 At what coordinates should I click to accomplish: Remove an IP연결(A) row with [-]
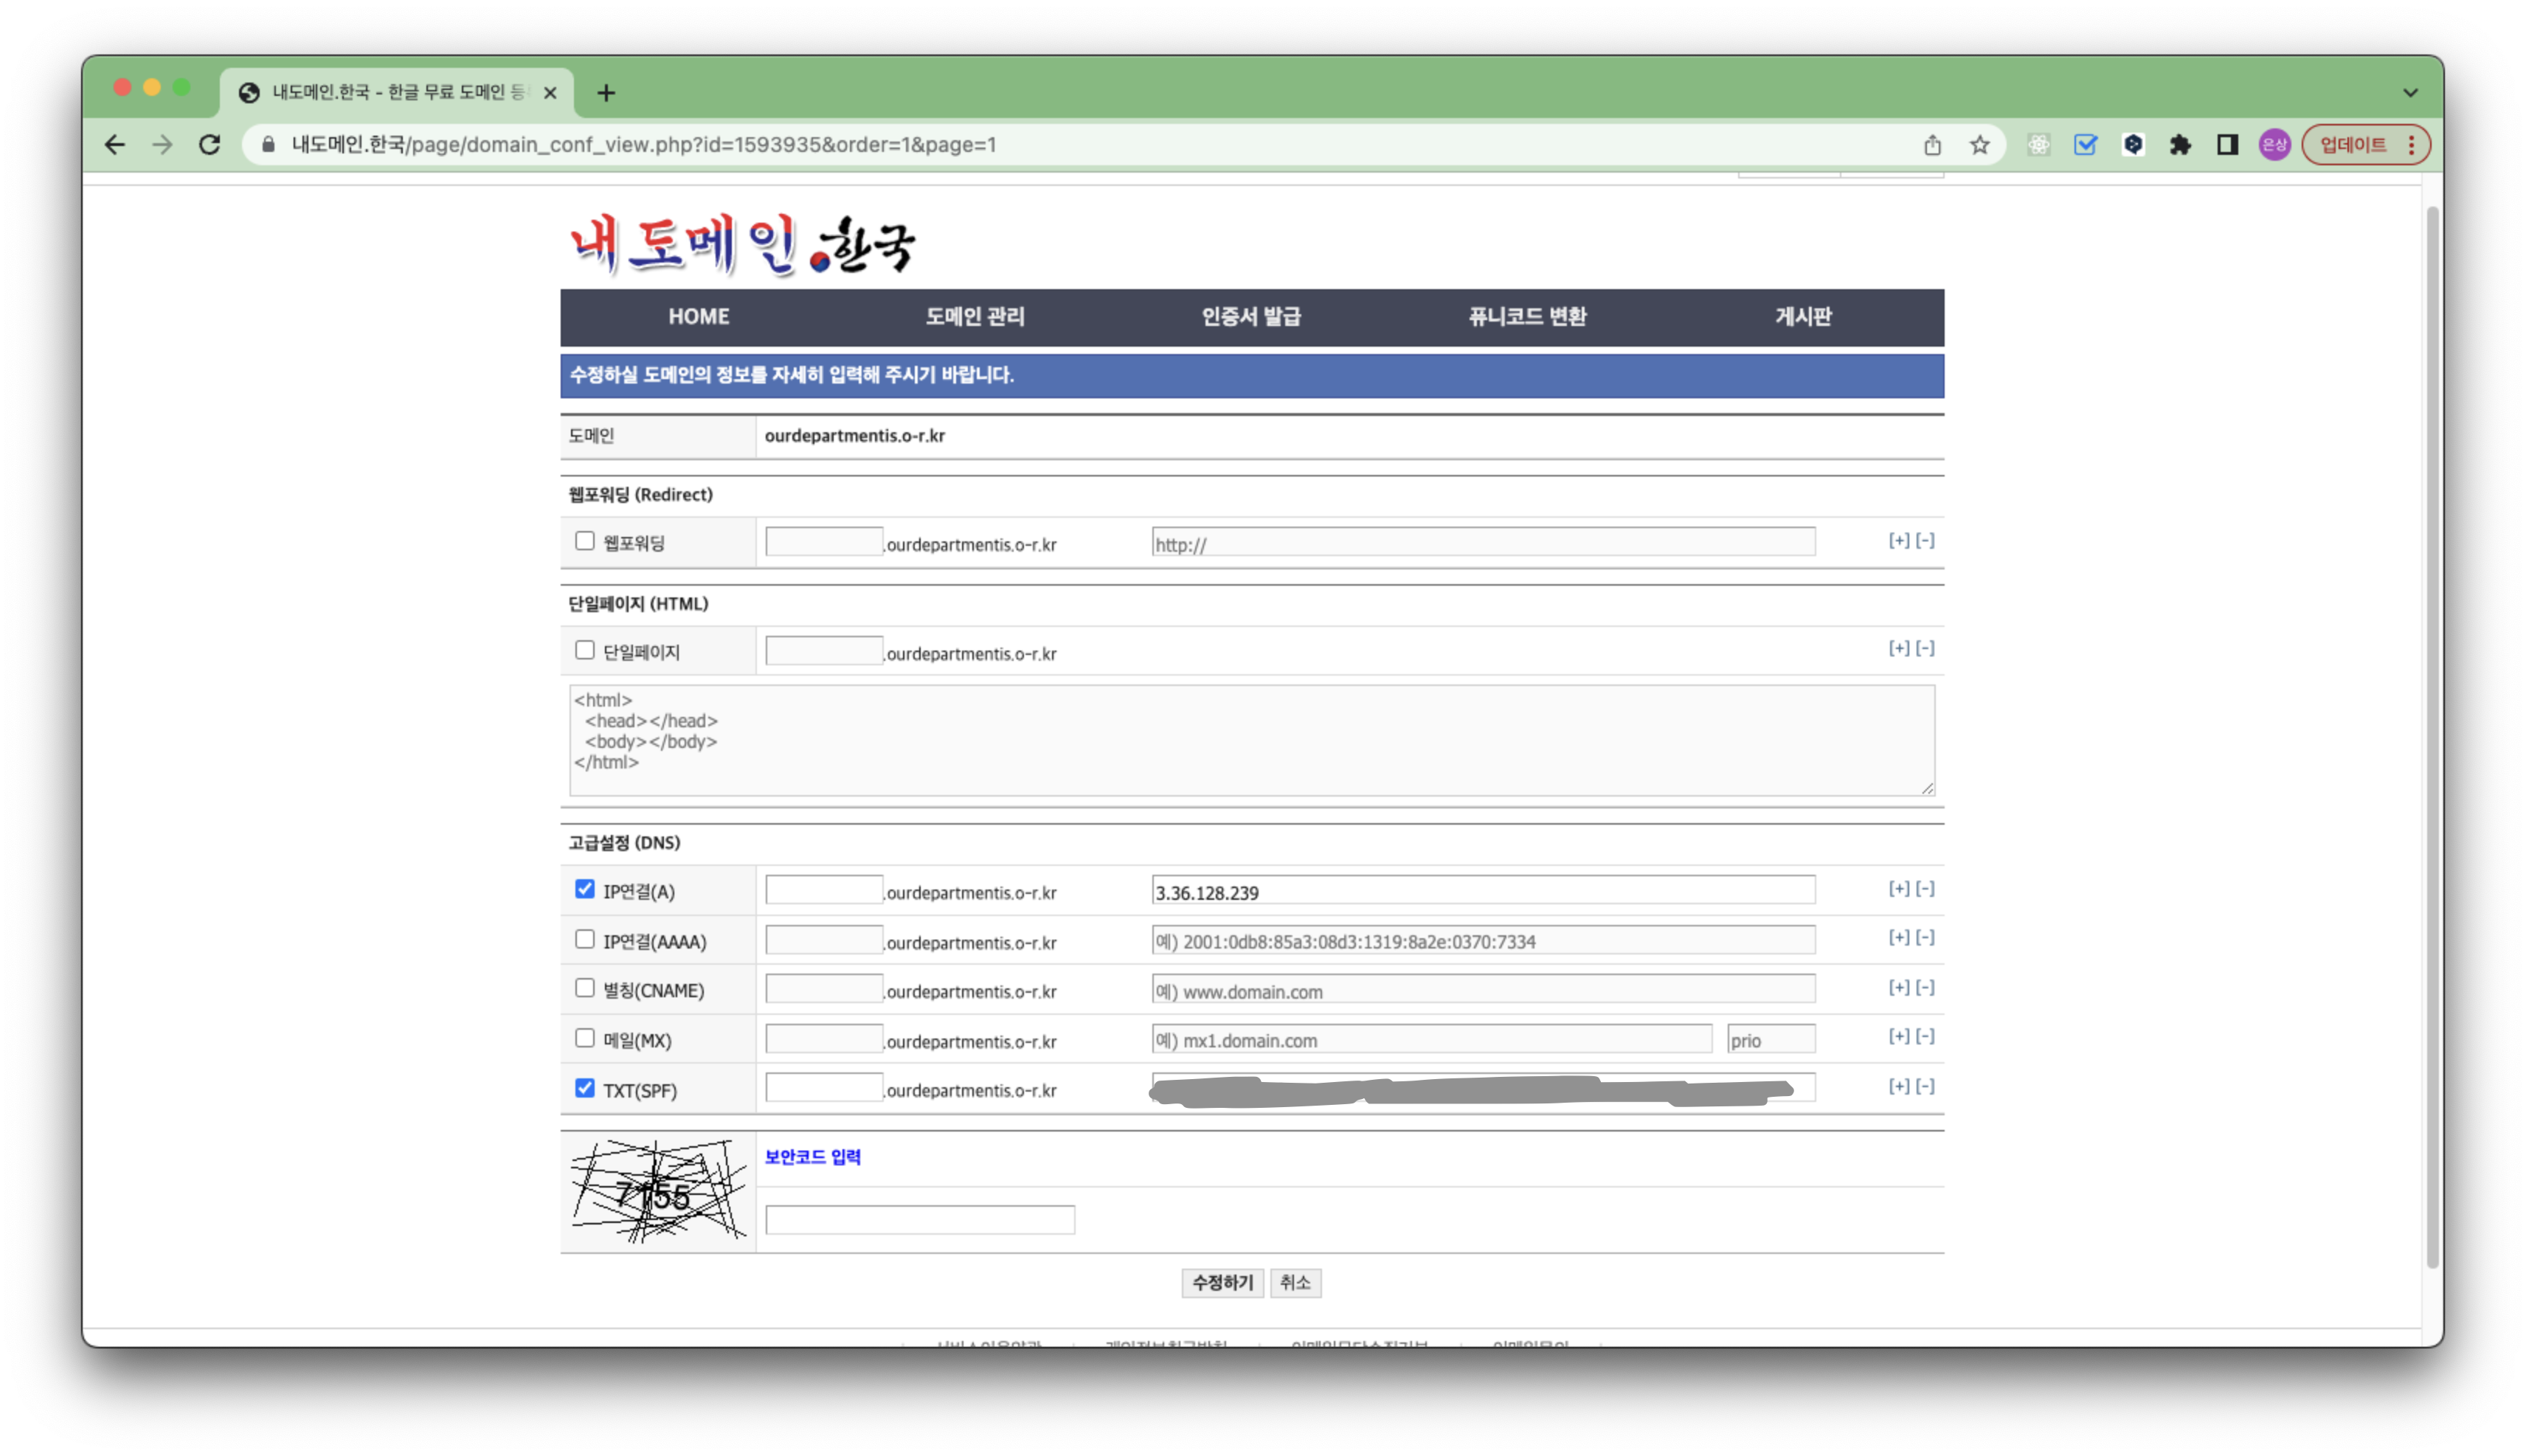(1925, 889)
